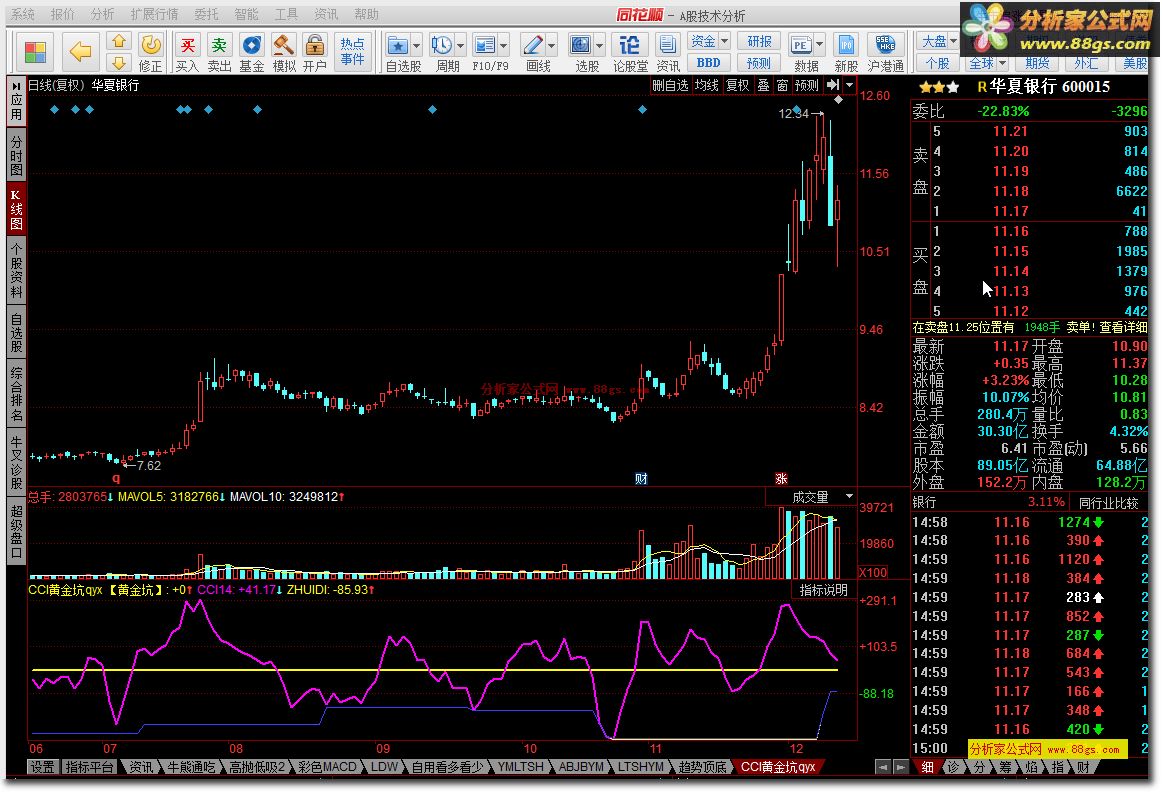Open the 系统 menu
1162x792 pixels.
coord(23,14)
